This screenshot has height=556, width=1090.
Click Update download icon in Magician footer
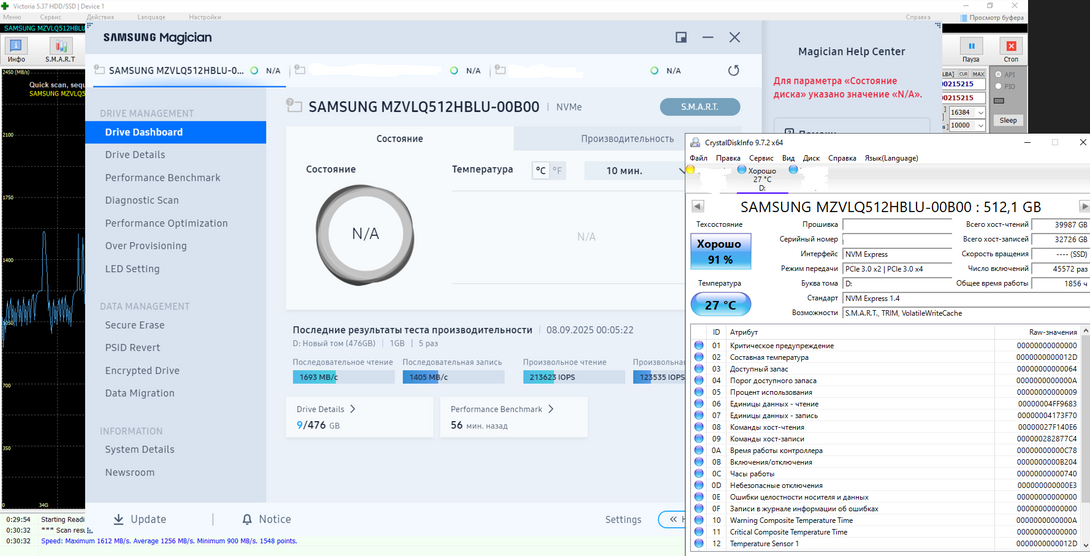(x=118, y=519)
